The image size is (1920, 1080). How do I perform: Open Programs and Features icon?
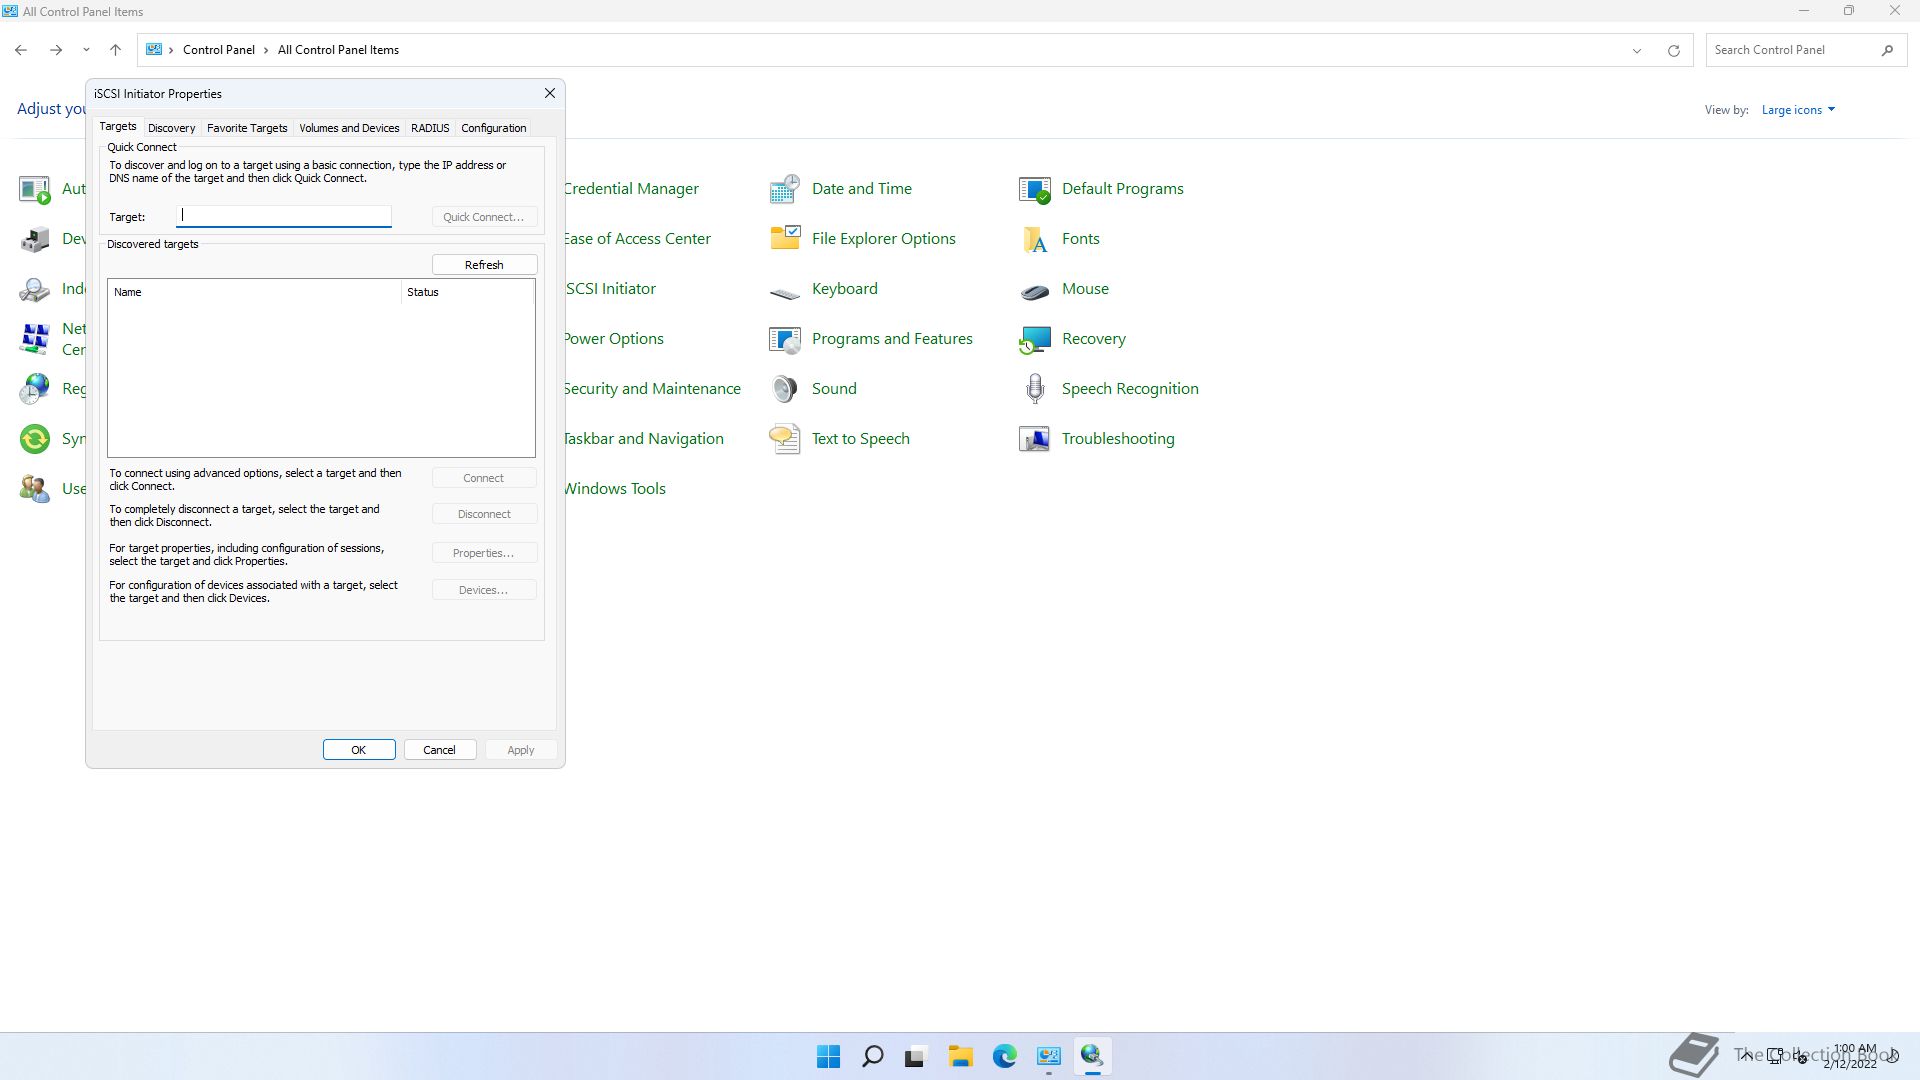click(x=785, y=339)
